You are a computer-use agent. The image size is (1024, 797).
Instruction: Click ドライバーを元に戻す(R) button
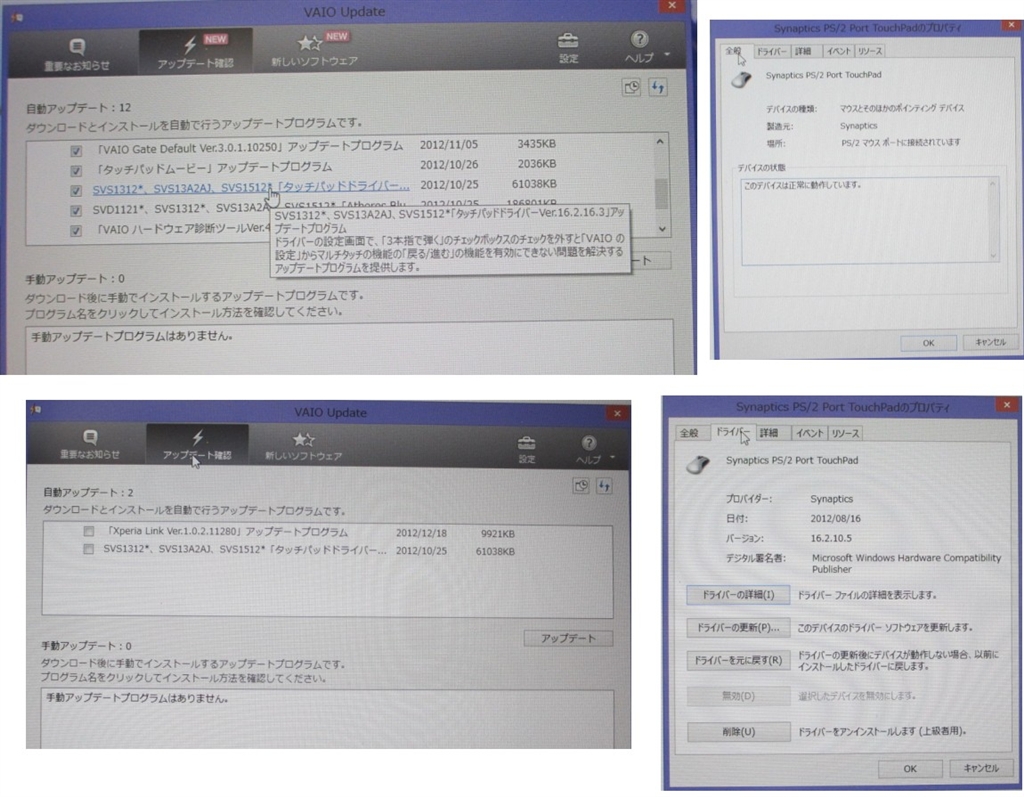click(x=738, y=660)
